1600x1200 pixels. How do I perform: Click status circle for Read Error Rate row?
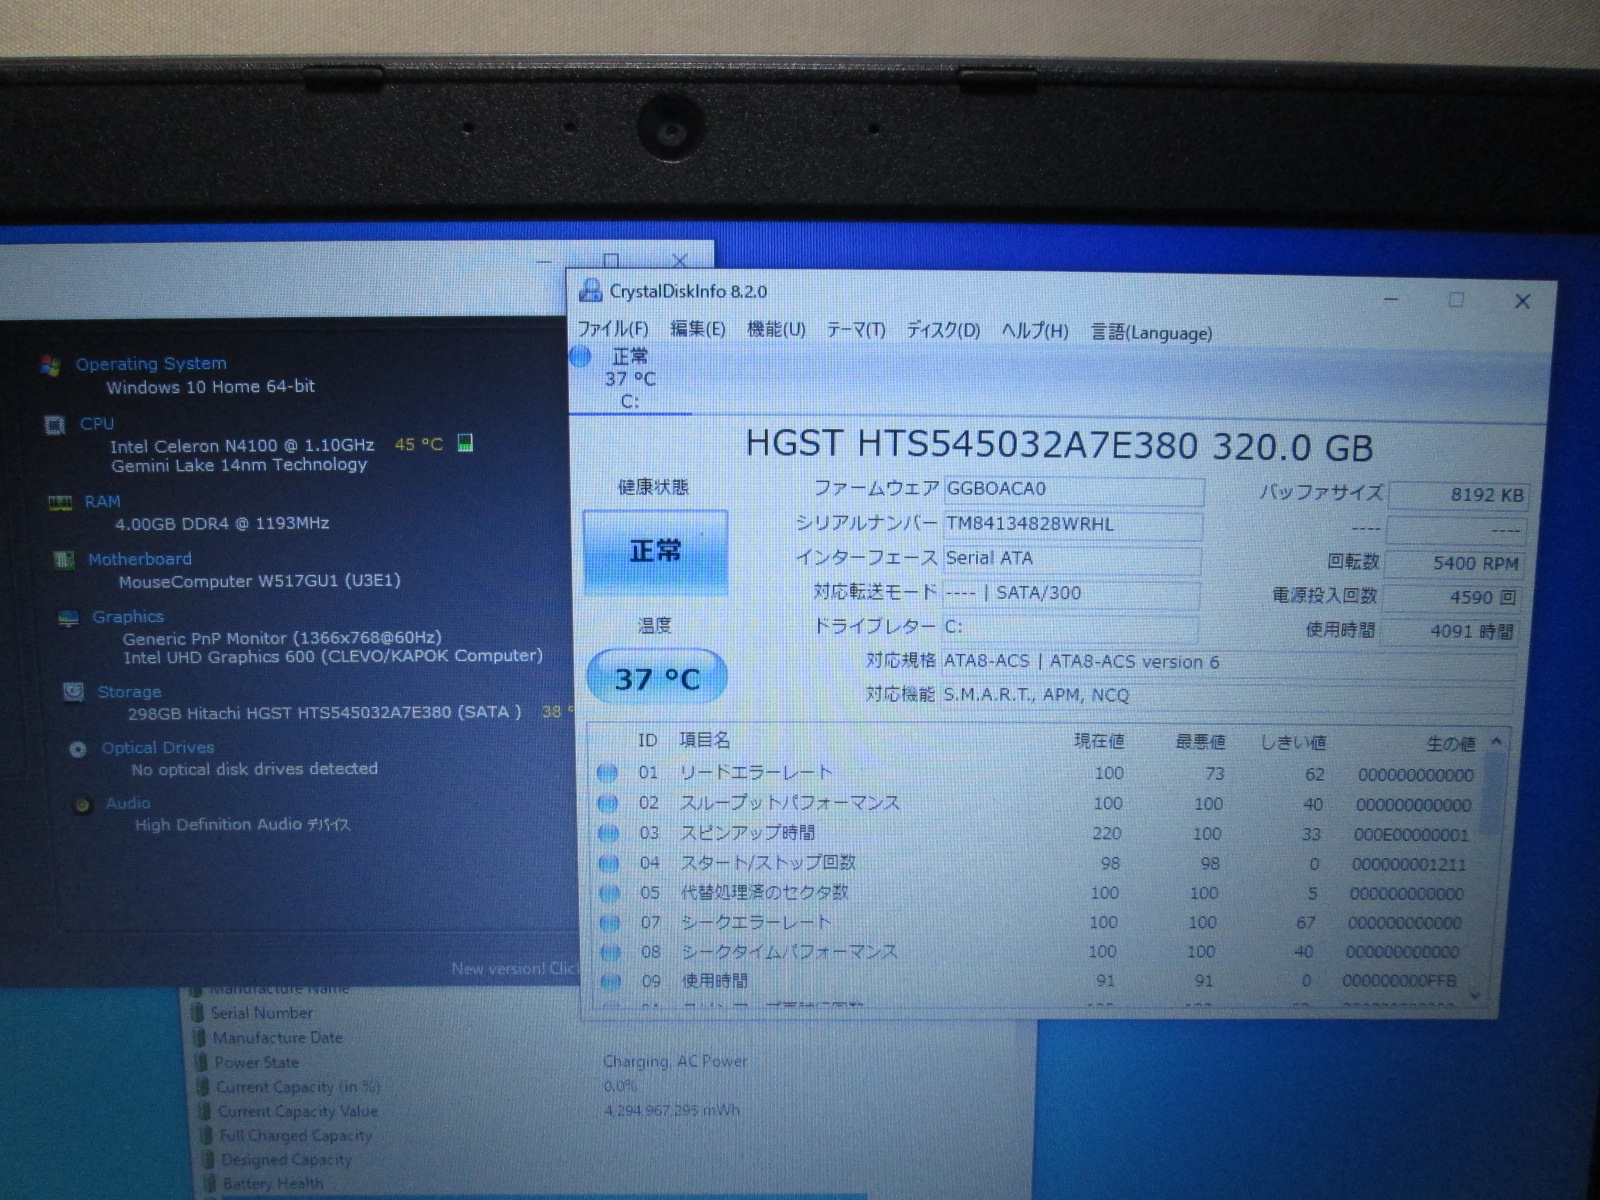(x=607, y=773)
